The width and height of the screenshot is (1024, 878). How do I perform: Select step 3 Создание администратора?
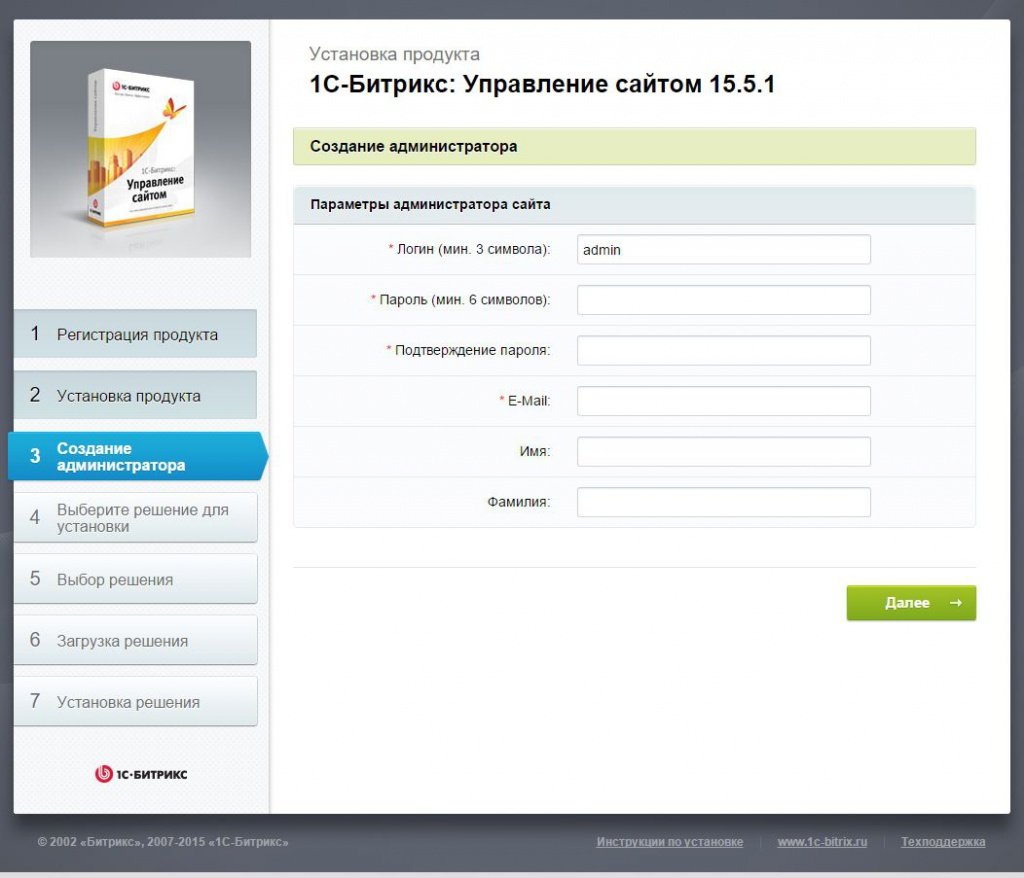tap(137, 456)
